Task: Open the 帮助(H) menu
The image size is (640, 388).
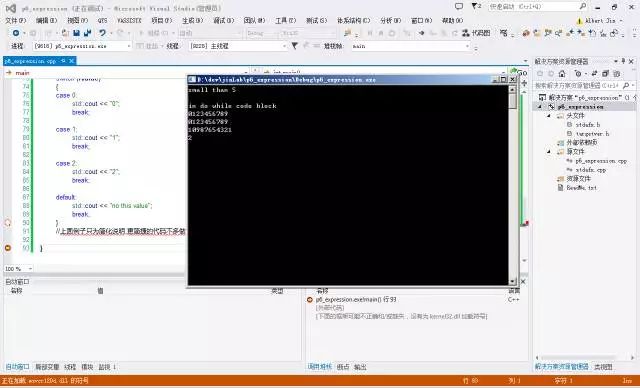Action: click(452, 20)
